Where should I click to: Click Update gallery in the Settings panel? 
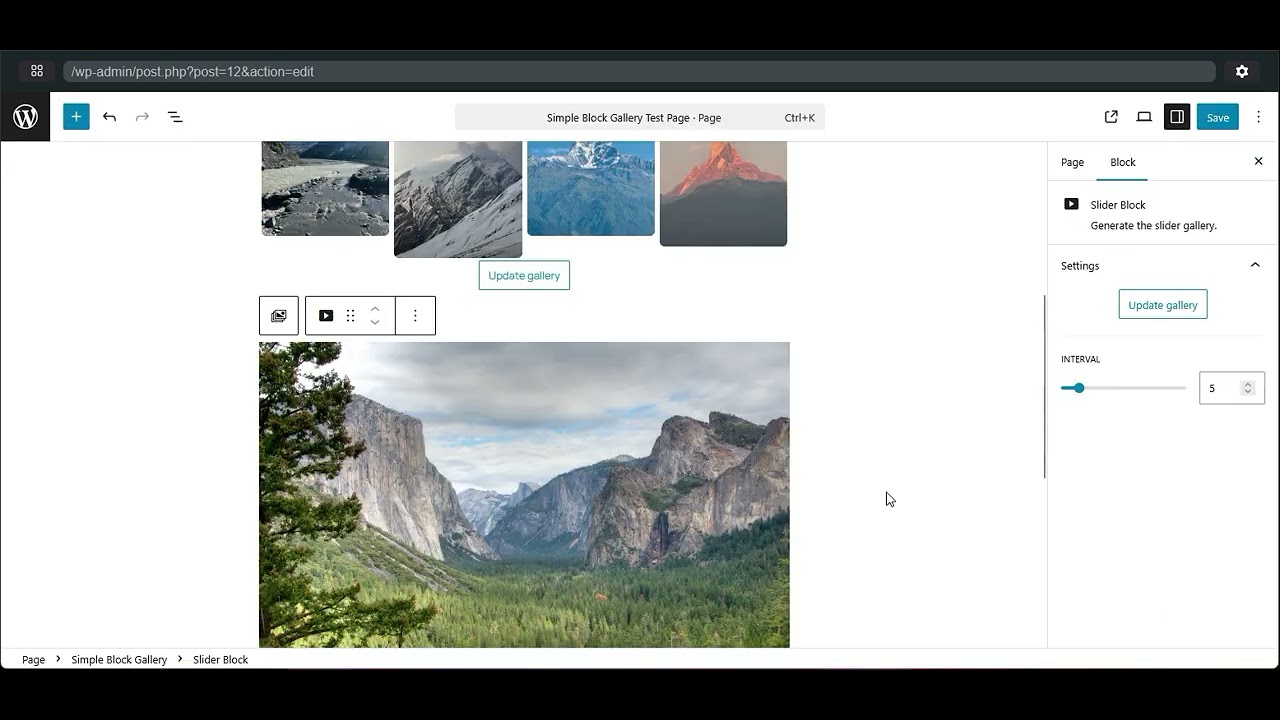(1163, 305)
